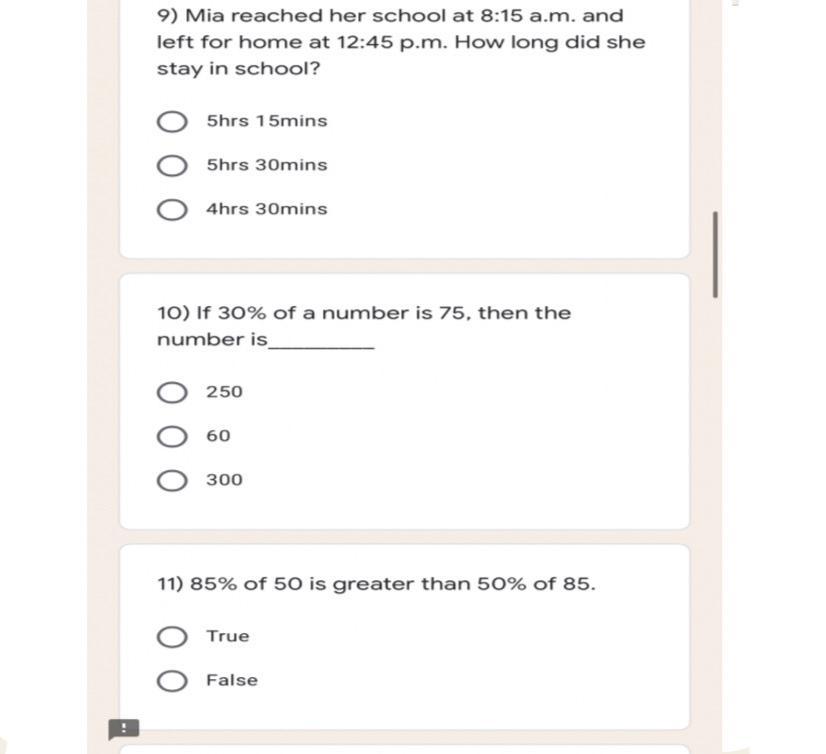Select radio button beside 250
The image size is (826, 754).
tap(172, 392)
